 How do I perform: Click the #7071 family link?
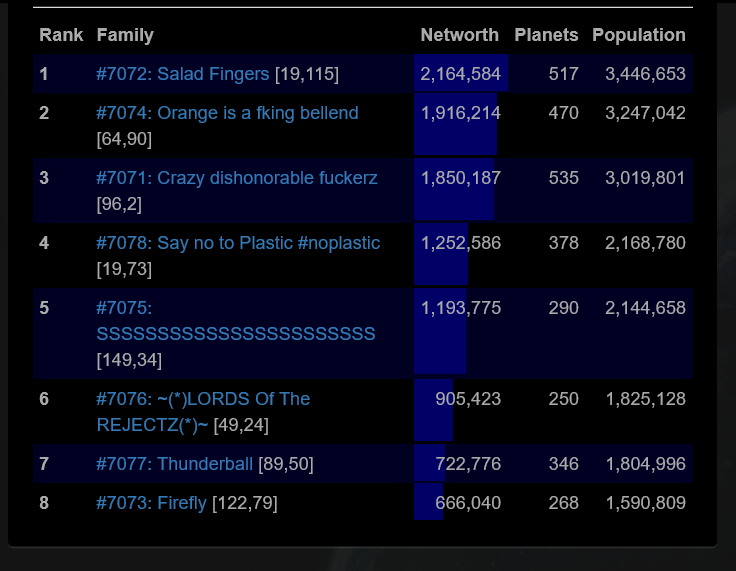(x=237, y=178)
